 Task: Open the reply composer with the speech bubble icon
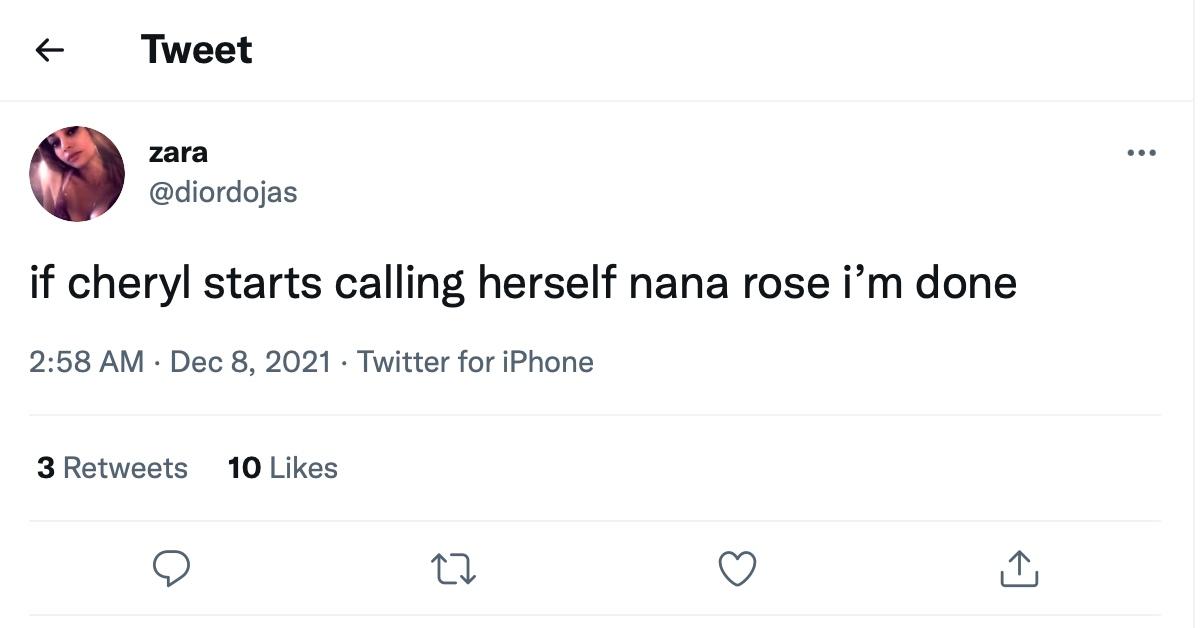tap(170, 568)
